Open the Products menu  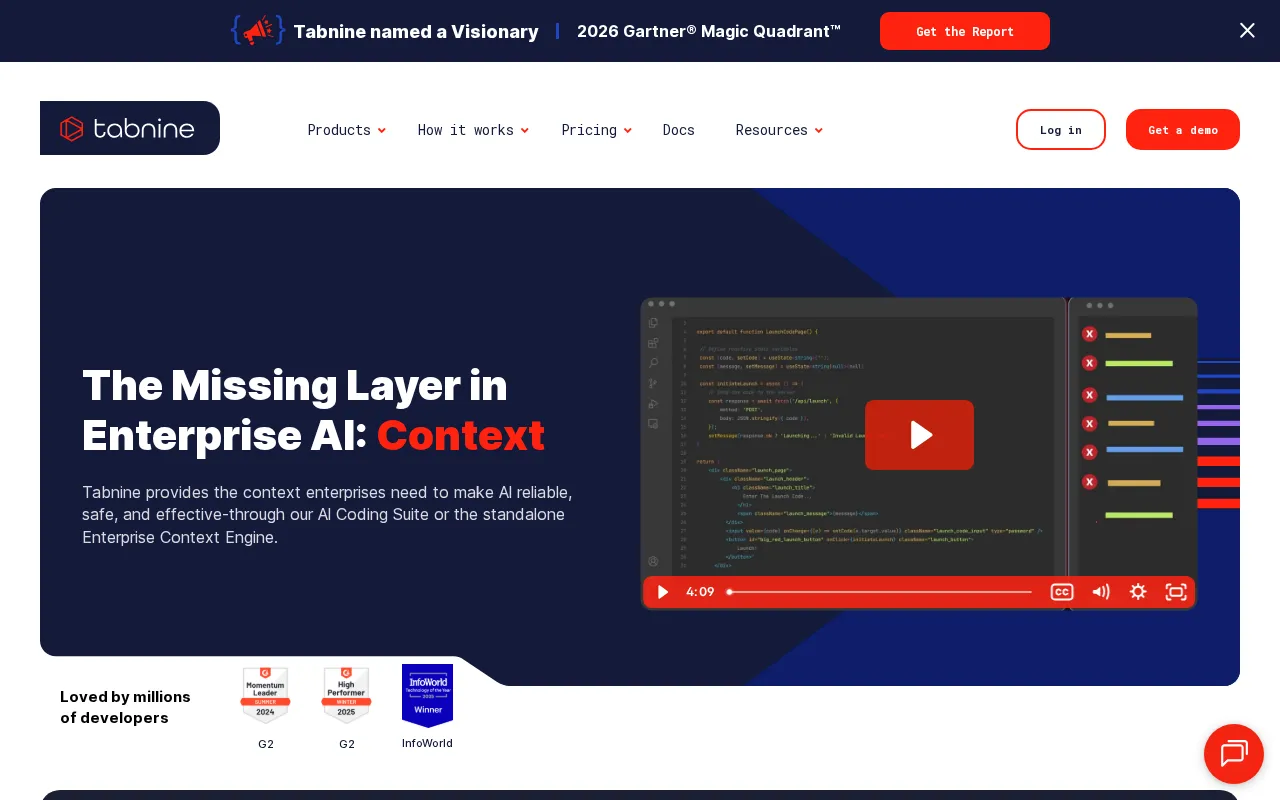pyautogui.click(x=339, y=130)
